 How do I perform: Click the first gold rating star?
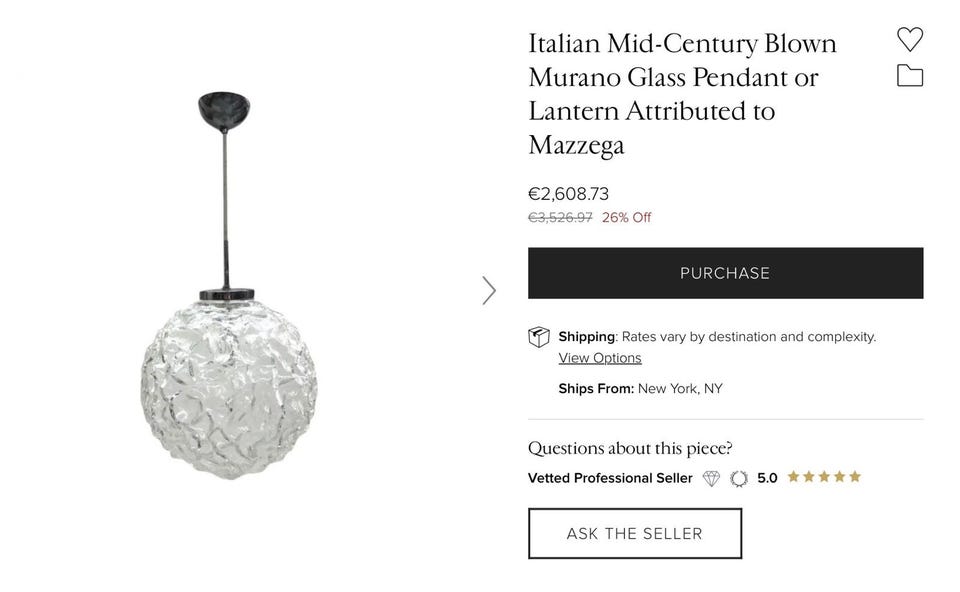coord(794,477)
